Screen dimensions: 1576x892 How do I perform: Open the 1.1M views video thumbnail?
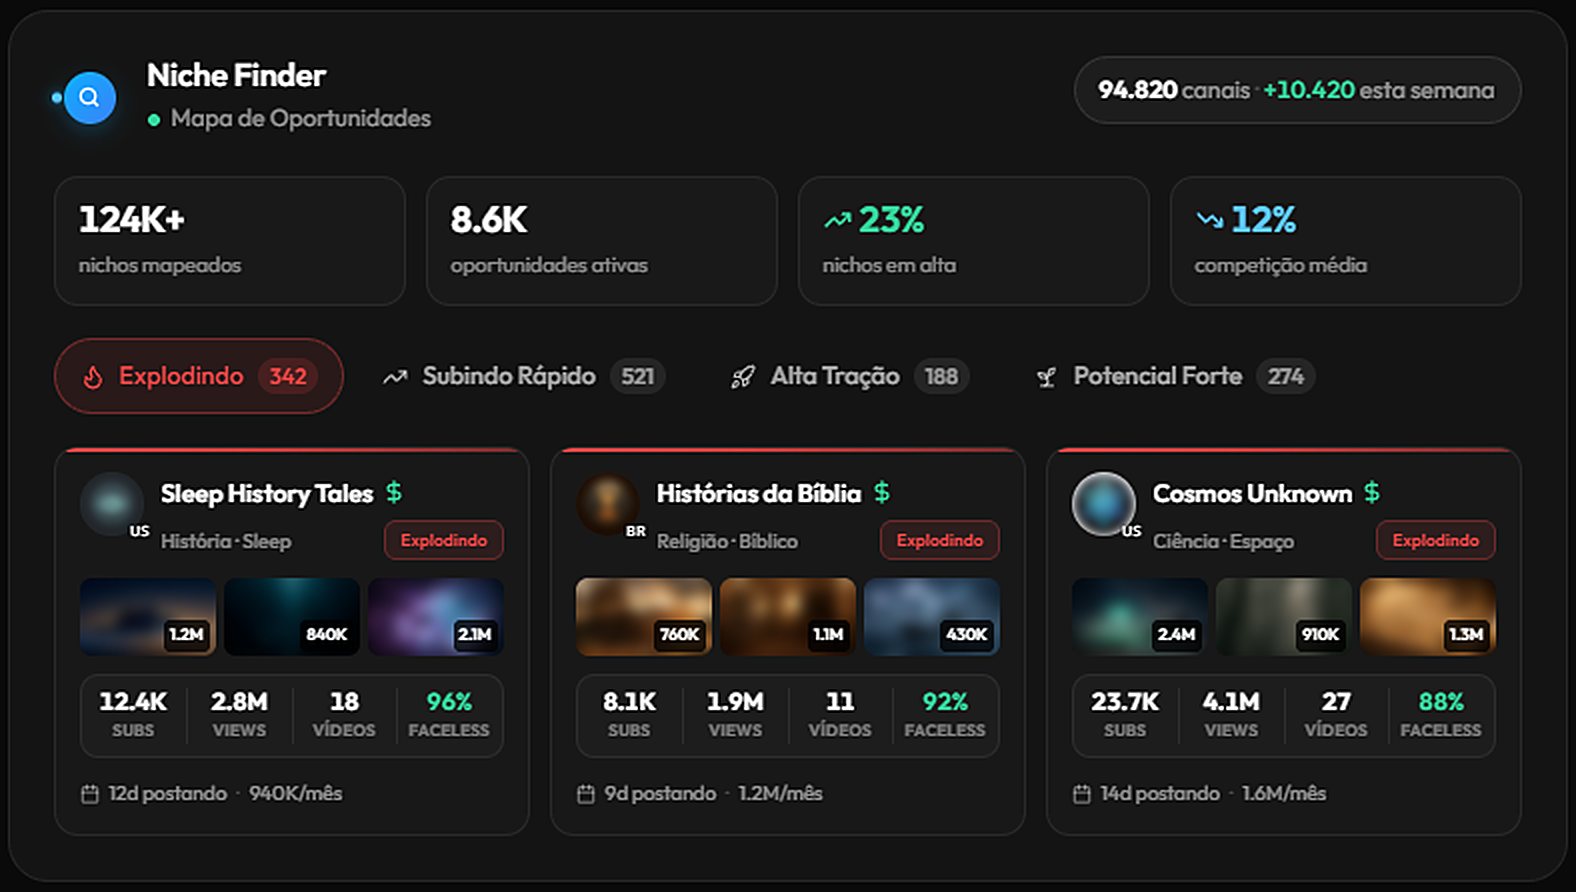coord(788,617)
